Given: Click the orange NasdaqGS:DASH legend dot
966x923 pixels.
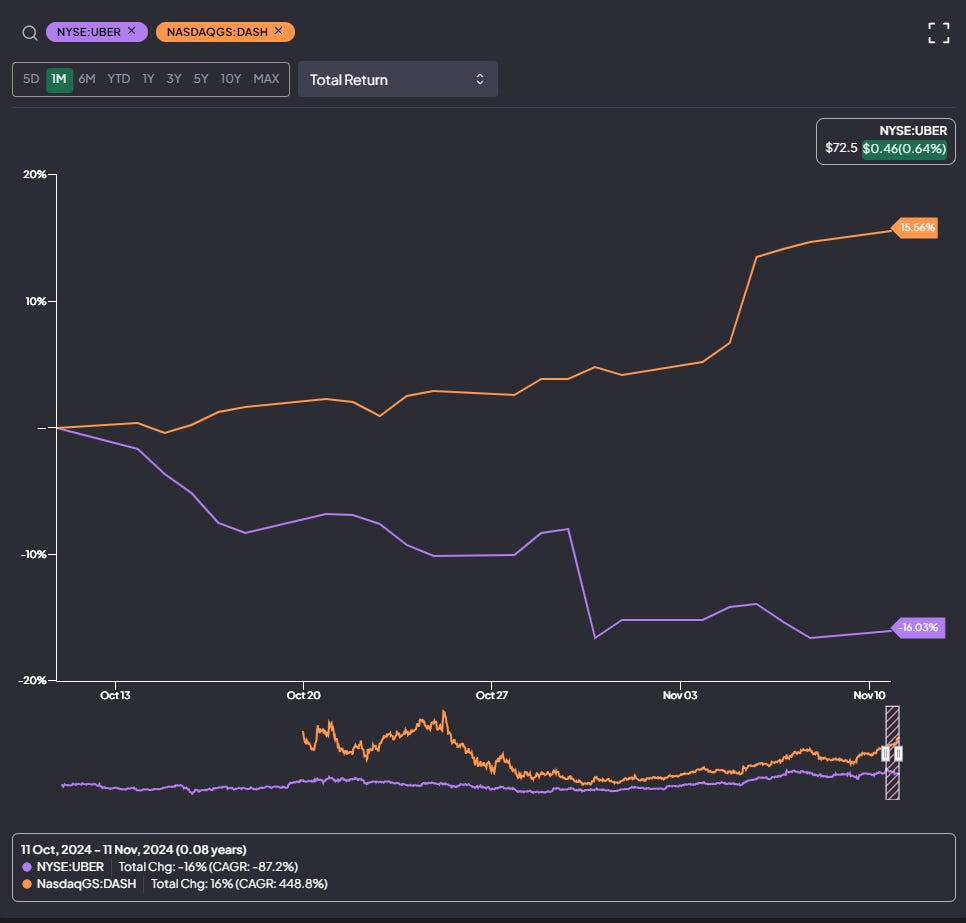Looking at the screenshot, I should [x=27, y=884].
